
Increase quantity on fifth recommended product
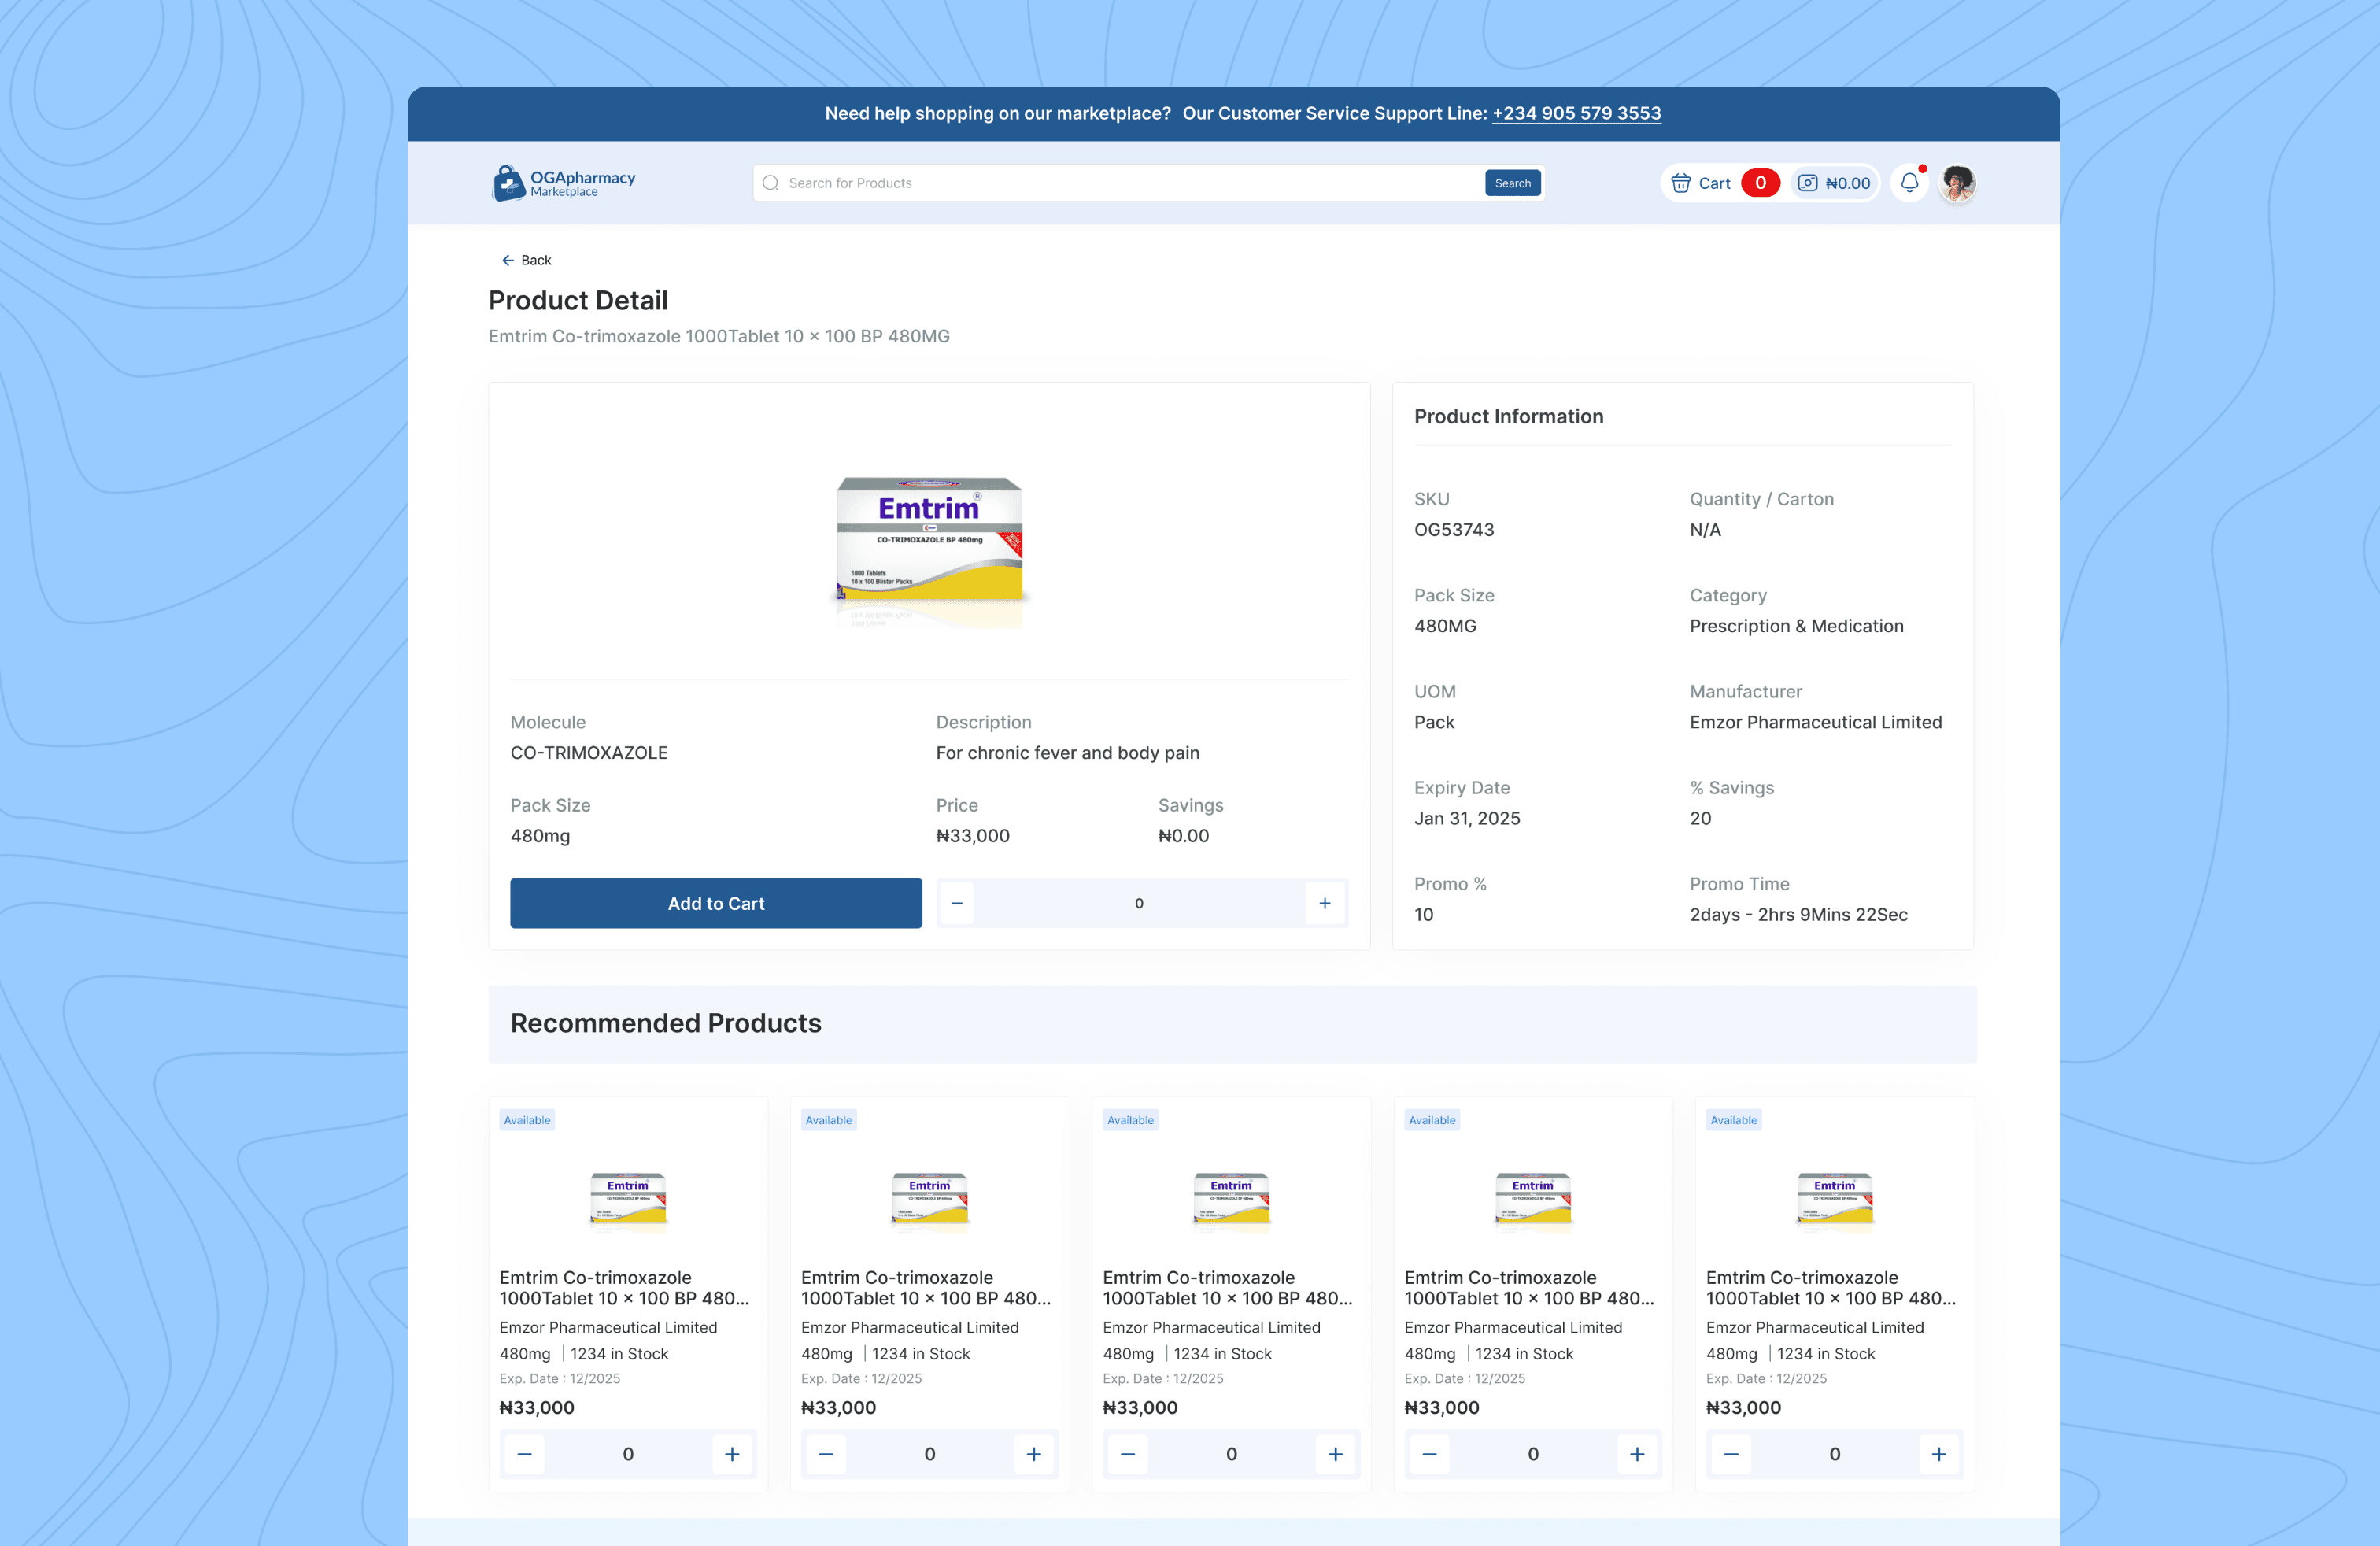[1939, 1454]
